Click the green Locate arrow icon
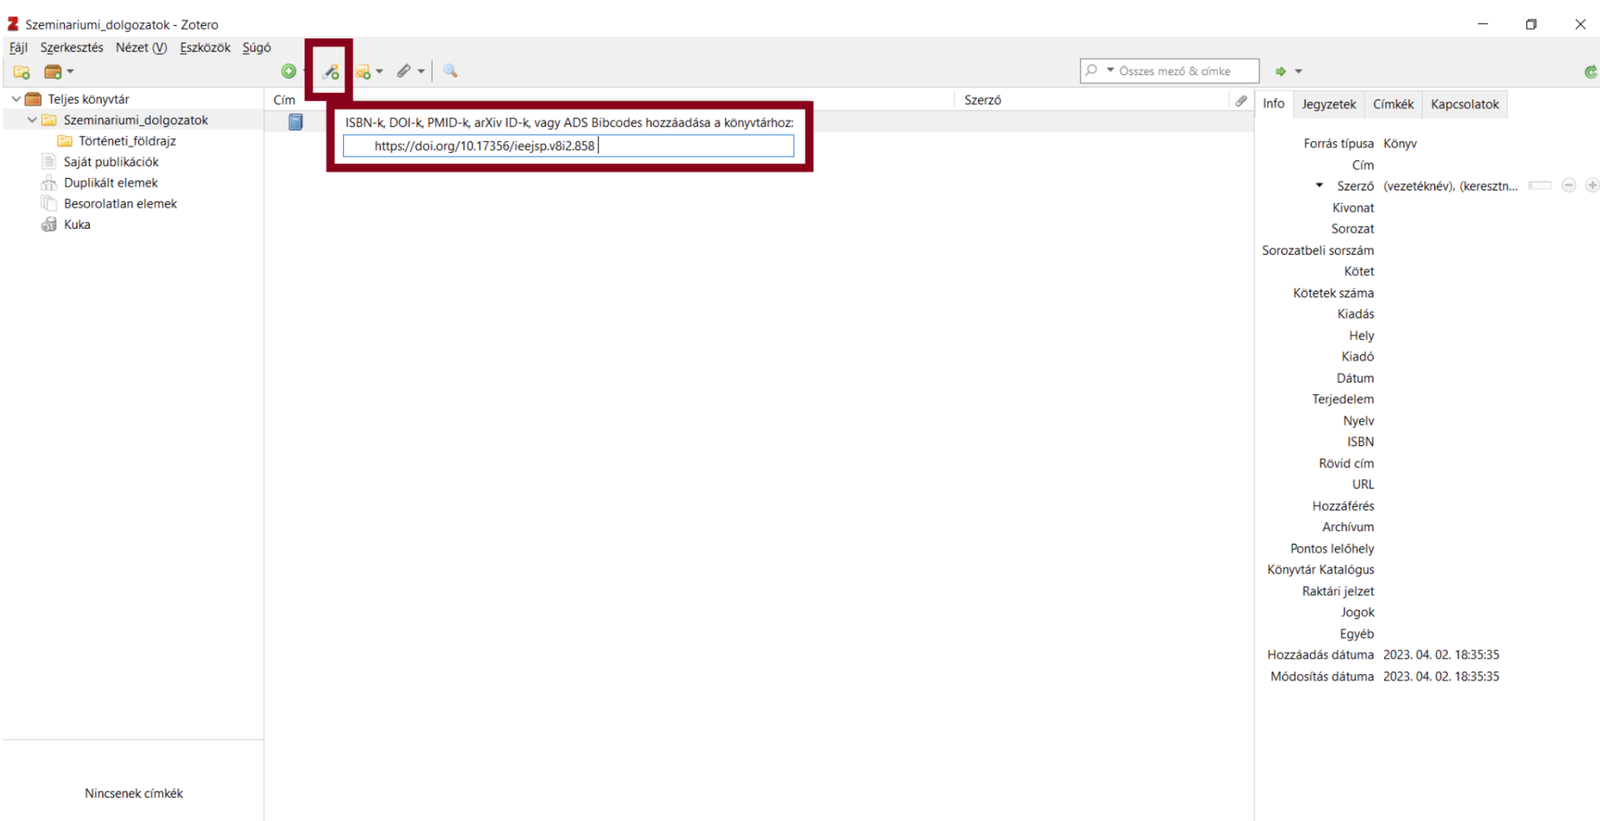This screenshot has height=821, width=1600. (x=1280, y=72)
